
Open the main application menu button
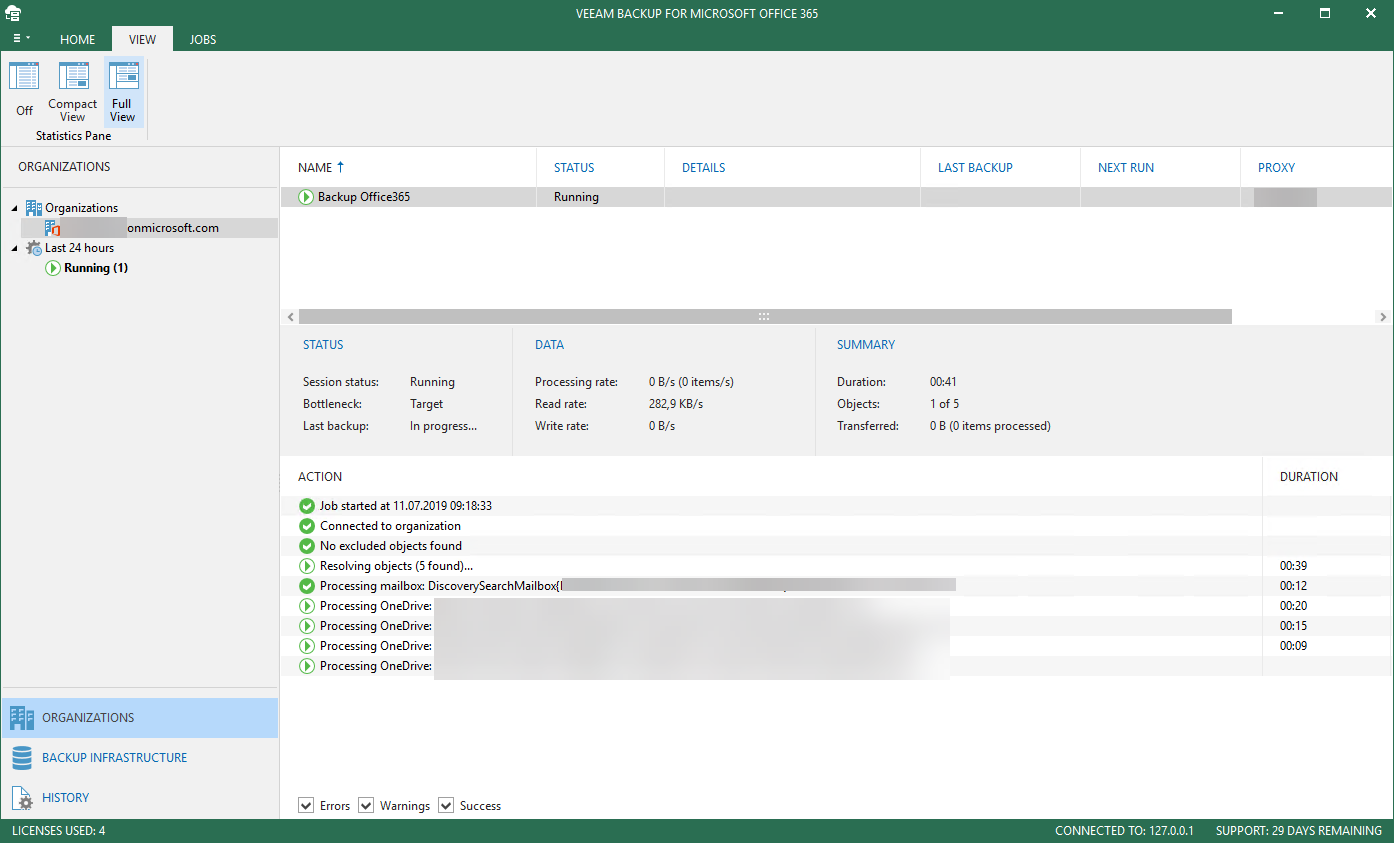point(21,39)
